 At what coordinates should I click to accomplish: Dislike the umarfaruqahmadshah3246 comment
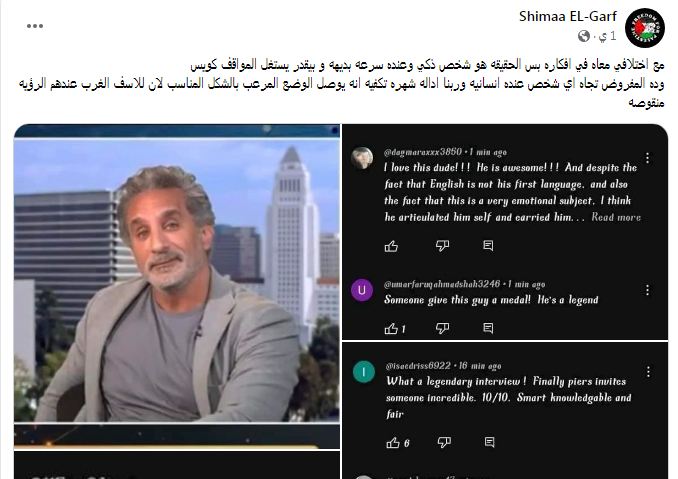click(442, 329)
